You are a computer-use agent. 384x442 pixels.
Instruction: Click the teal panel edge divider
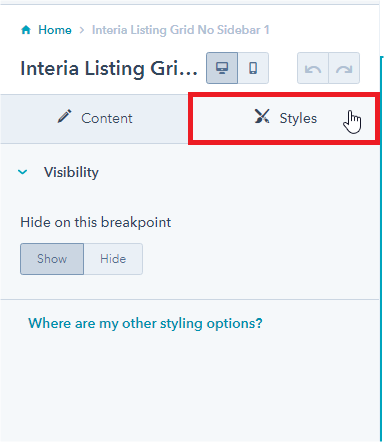click(381, 248)
